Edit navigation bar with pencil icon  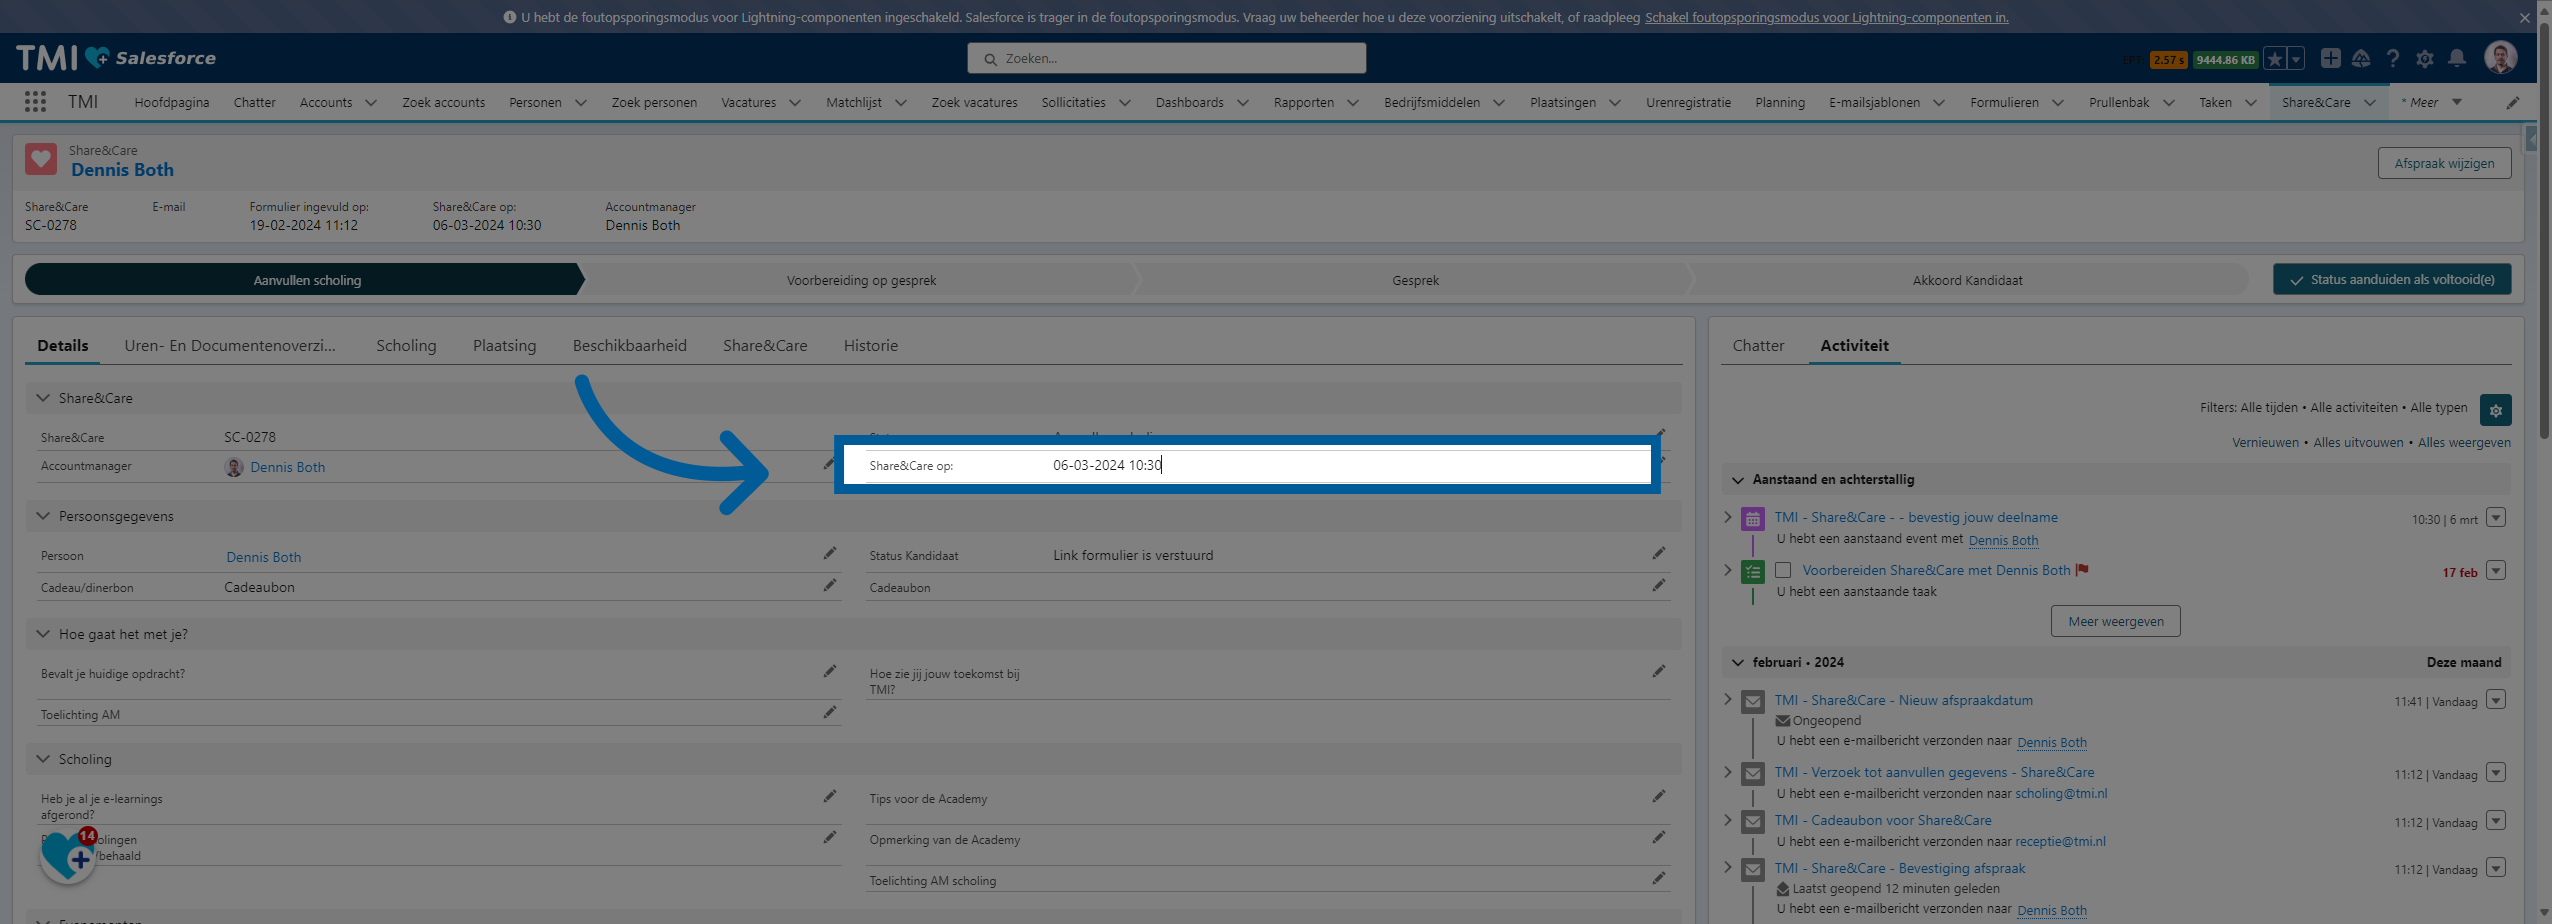[x=2512, y=102]
